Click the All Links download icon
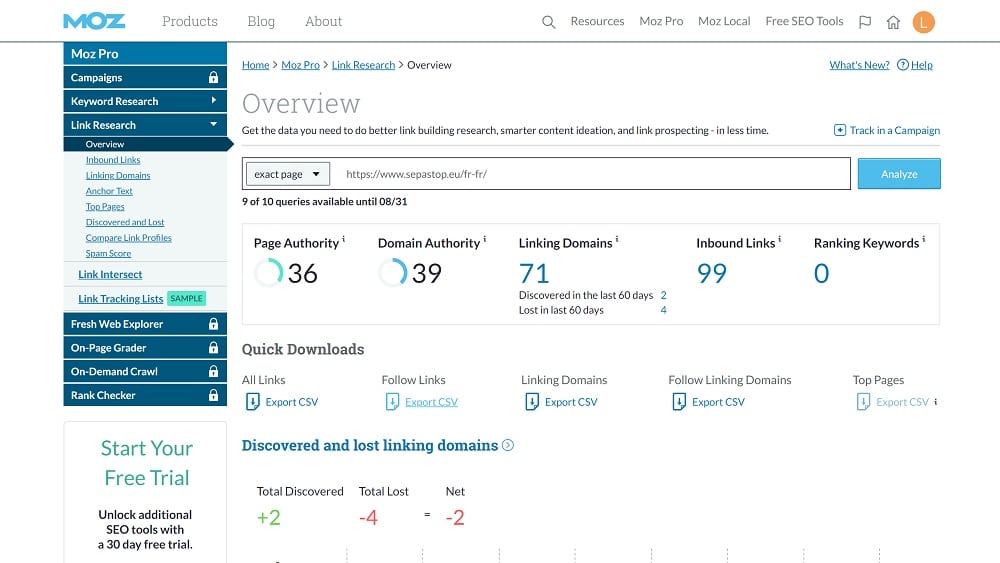1000x563 pixels. (x=253, y=402)
